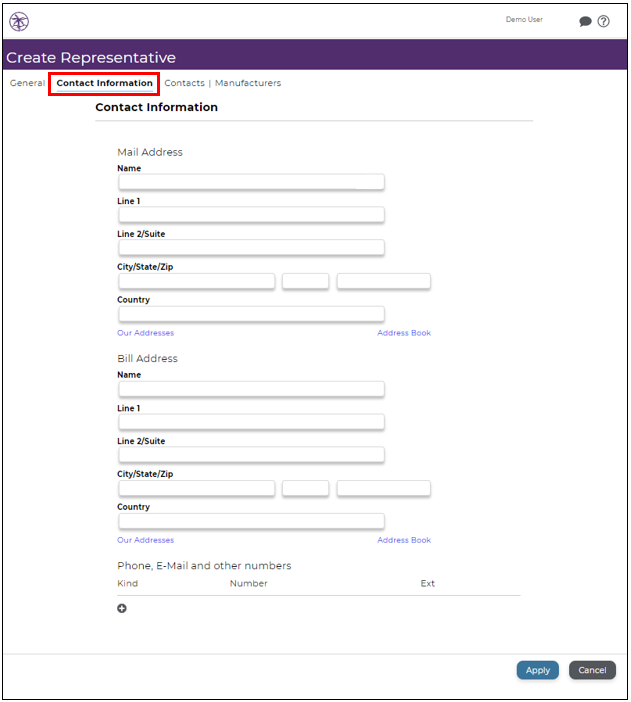631x702 pixels.
Task: Click Bill Address Line 2/Suite field
Action: coord(251,454)
